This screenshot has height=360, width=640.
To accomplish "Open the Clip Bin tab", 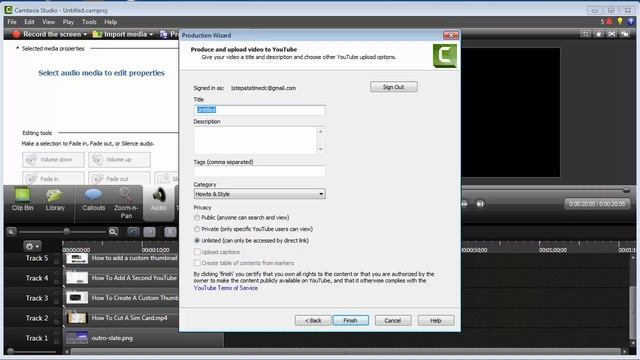I will (22, 200).
